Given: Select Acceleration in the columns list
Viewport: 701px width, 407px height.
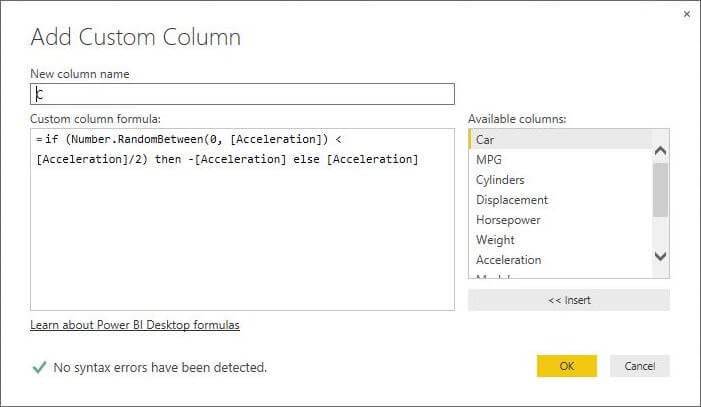Looking at the screenshot, I should tap(509, 259).
